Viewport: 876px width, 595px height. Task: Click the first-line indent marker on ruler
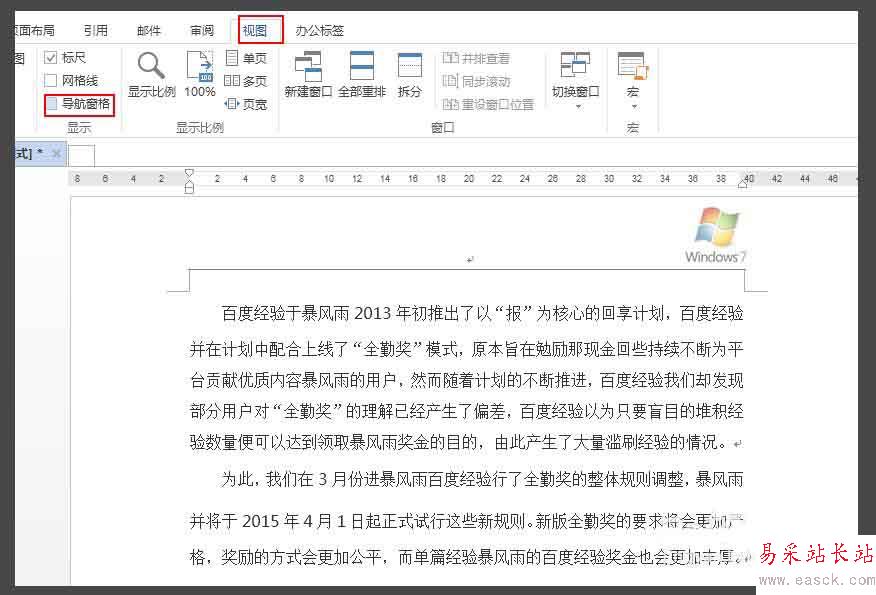click(189, 173)
